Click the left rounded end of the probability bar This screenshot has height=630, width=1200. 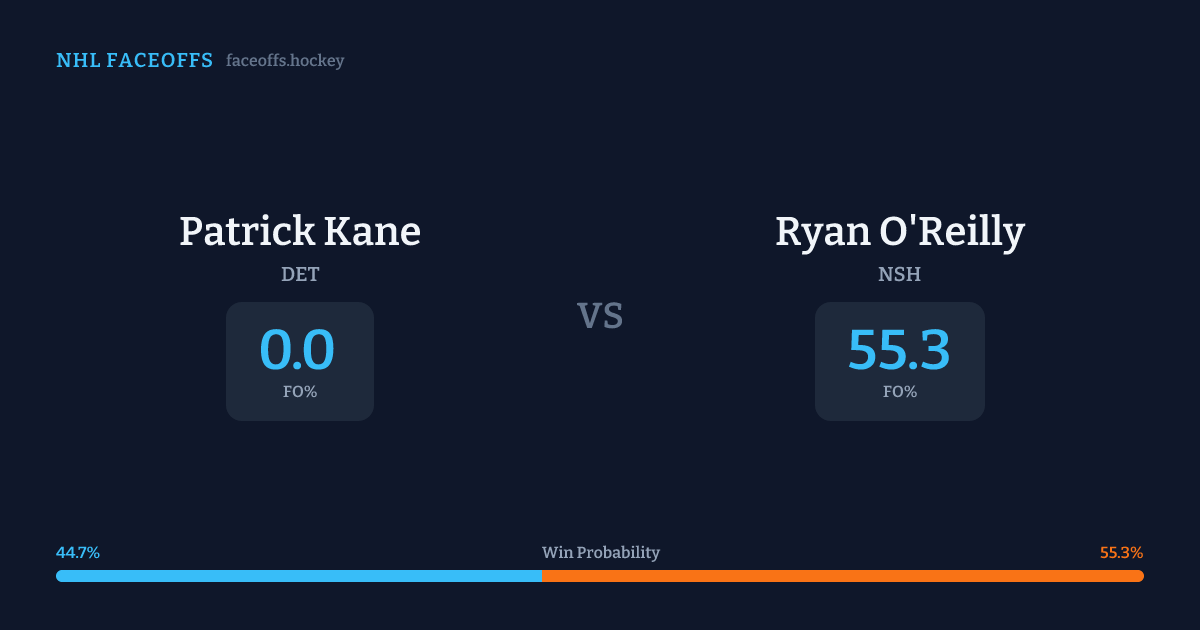[60, 576]
